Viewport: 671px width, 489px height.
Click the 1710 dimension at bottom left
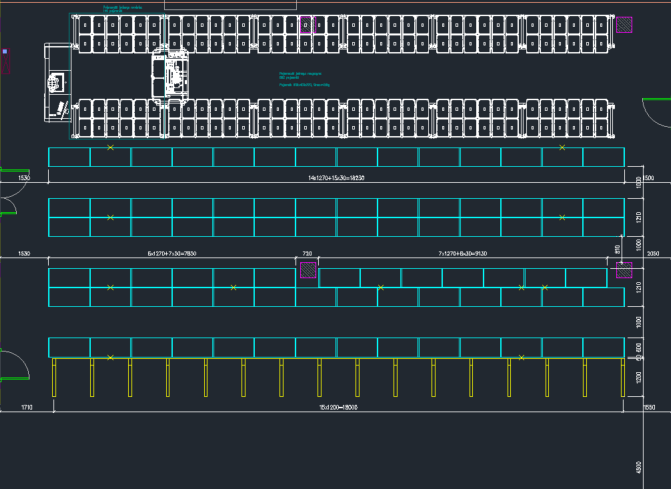[25, 407]
